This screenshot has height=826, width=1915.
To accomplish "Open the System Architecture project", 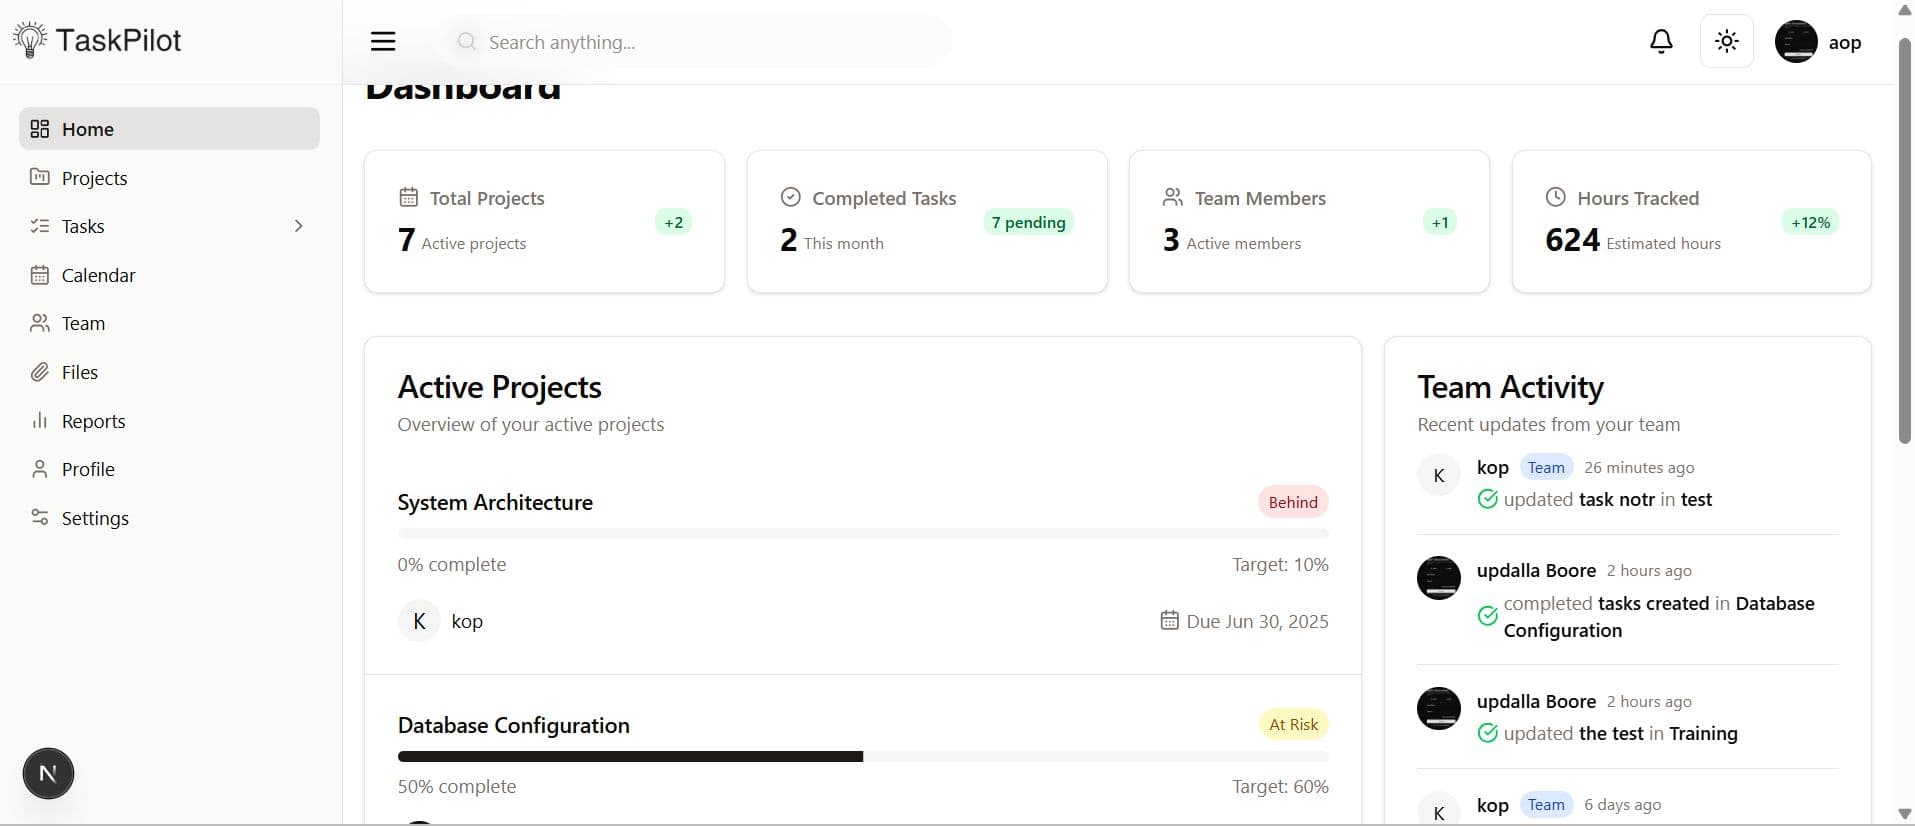I will 495,502.
